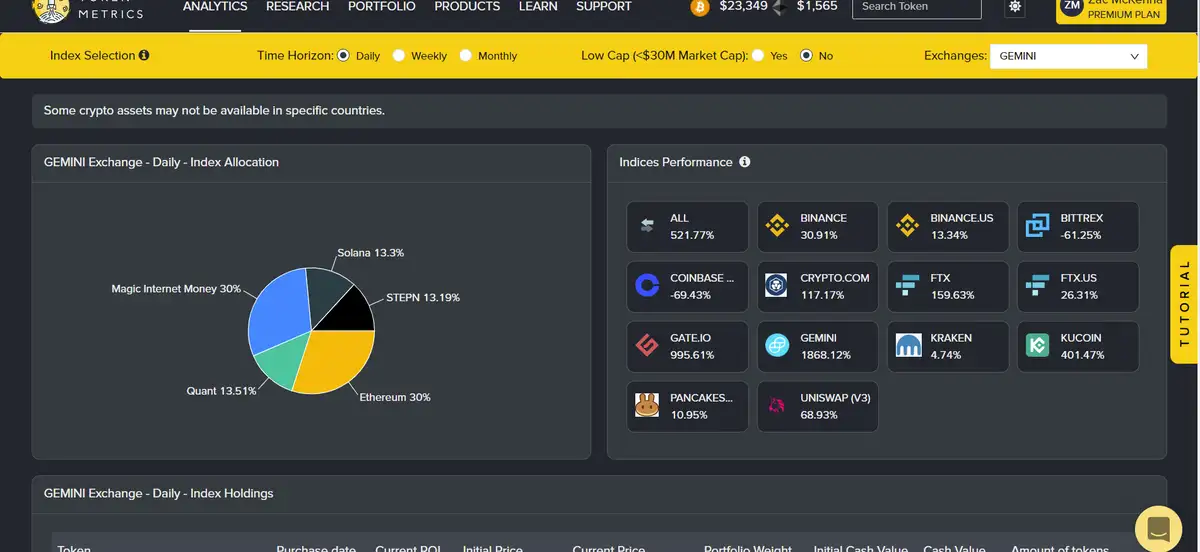Select the FTX logo icon
Screen dimensions: 1200x552
coord(907,286)
